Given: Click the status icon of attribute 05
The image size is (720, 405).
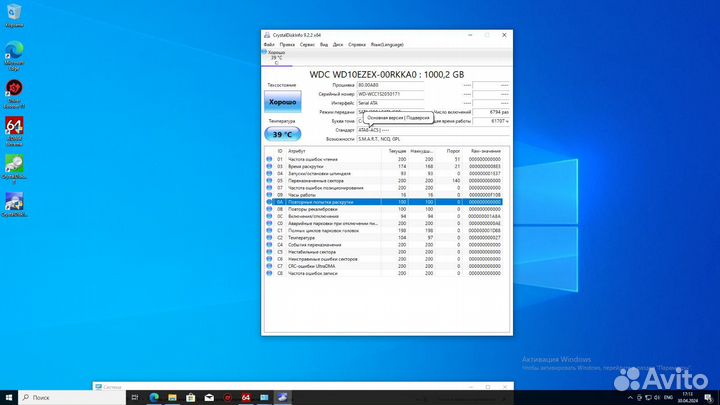Looking at the screenshot, I should (x=269, y=180).
